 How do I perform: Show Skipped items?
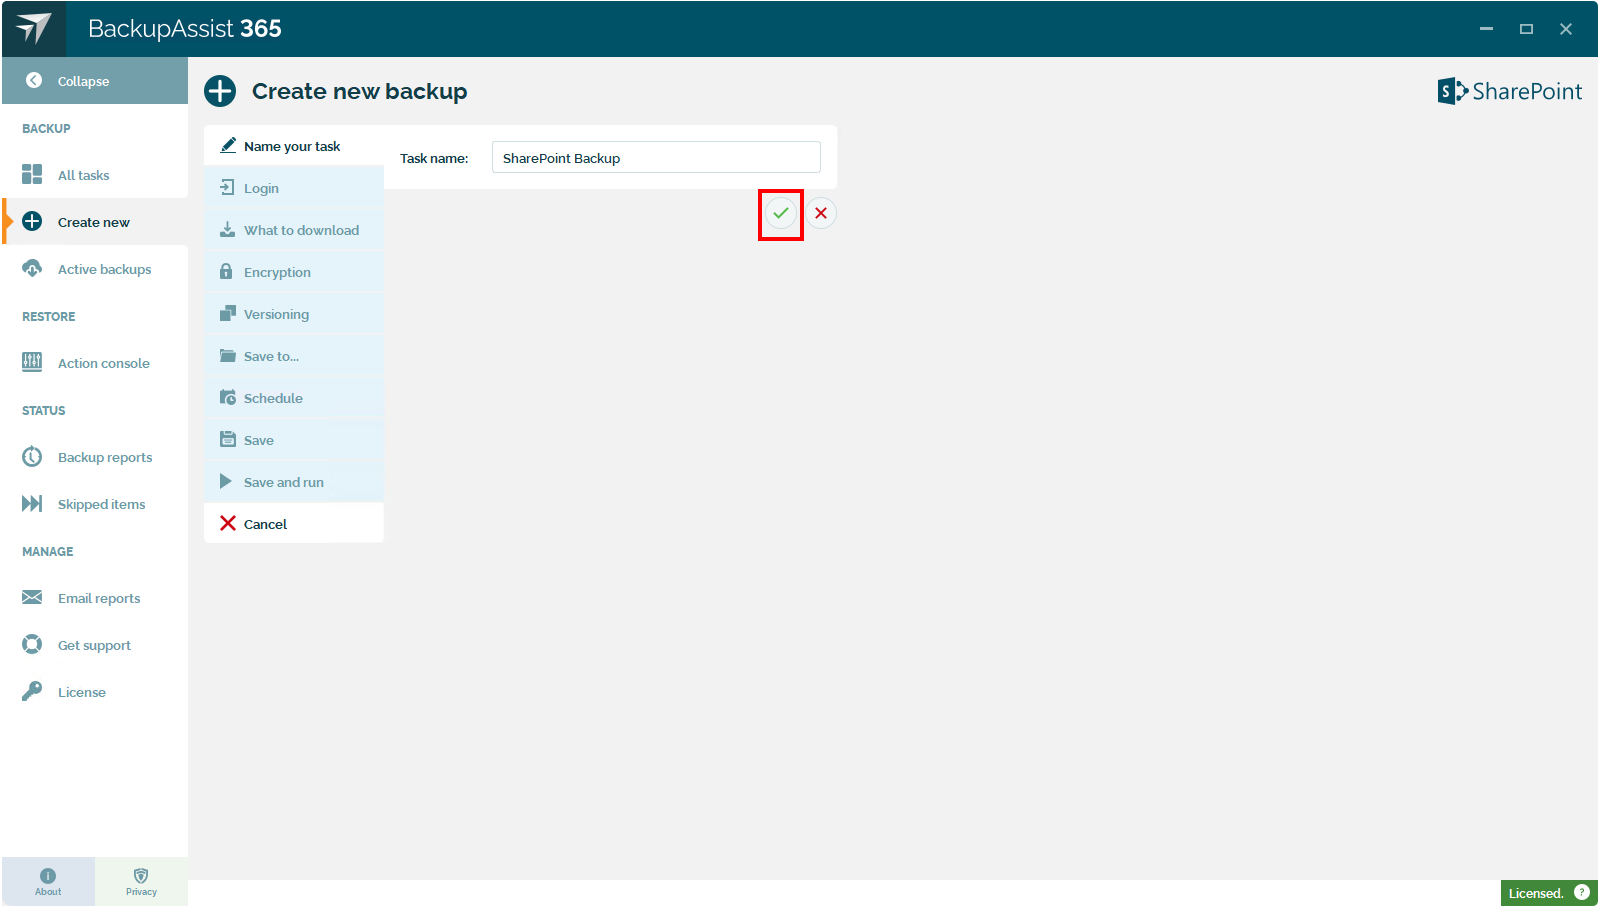(94, 504)
